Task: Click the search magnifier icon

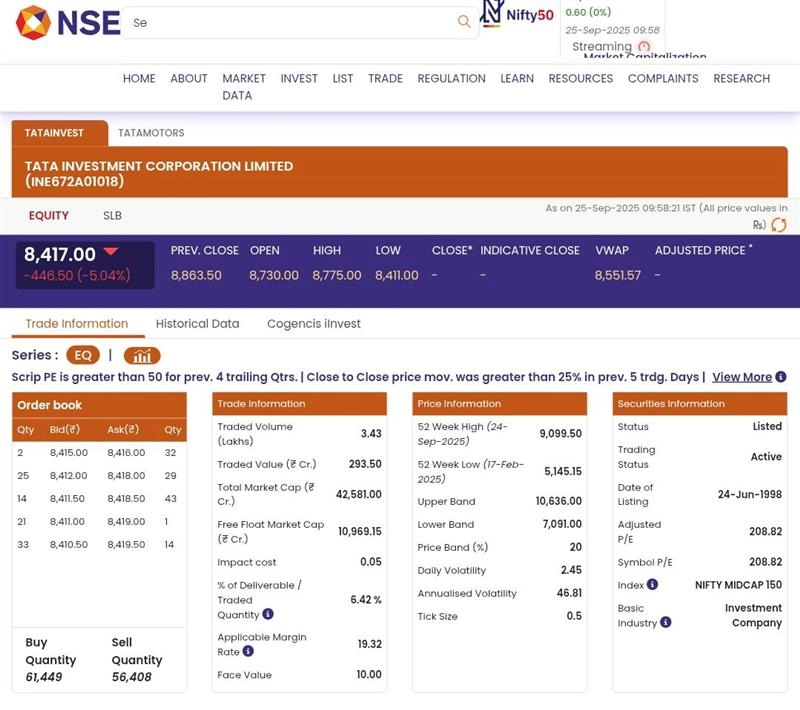Action: 464,22
